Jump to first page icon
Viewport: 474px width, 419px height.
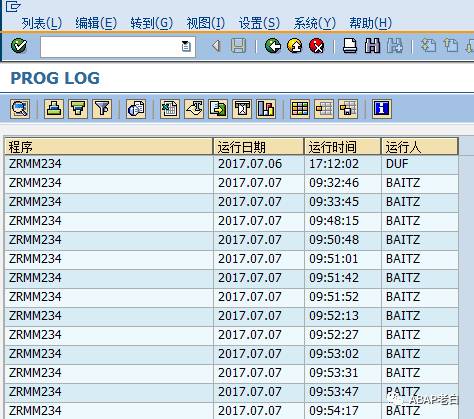[428, 46]
